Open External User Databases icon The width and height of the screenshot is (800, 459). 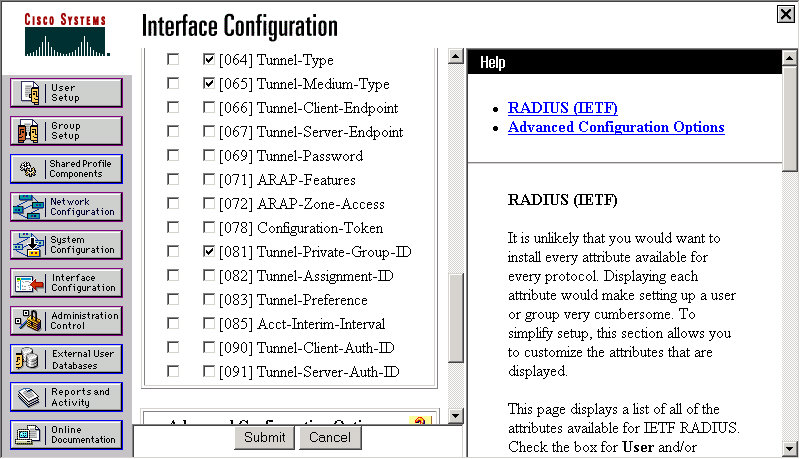click(x=28, y=359)
